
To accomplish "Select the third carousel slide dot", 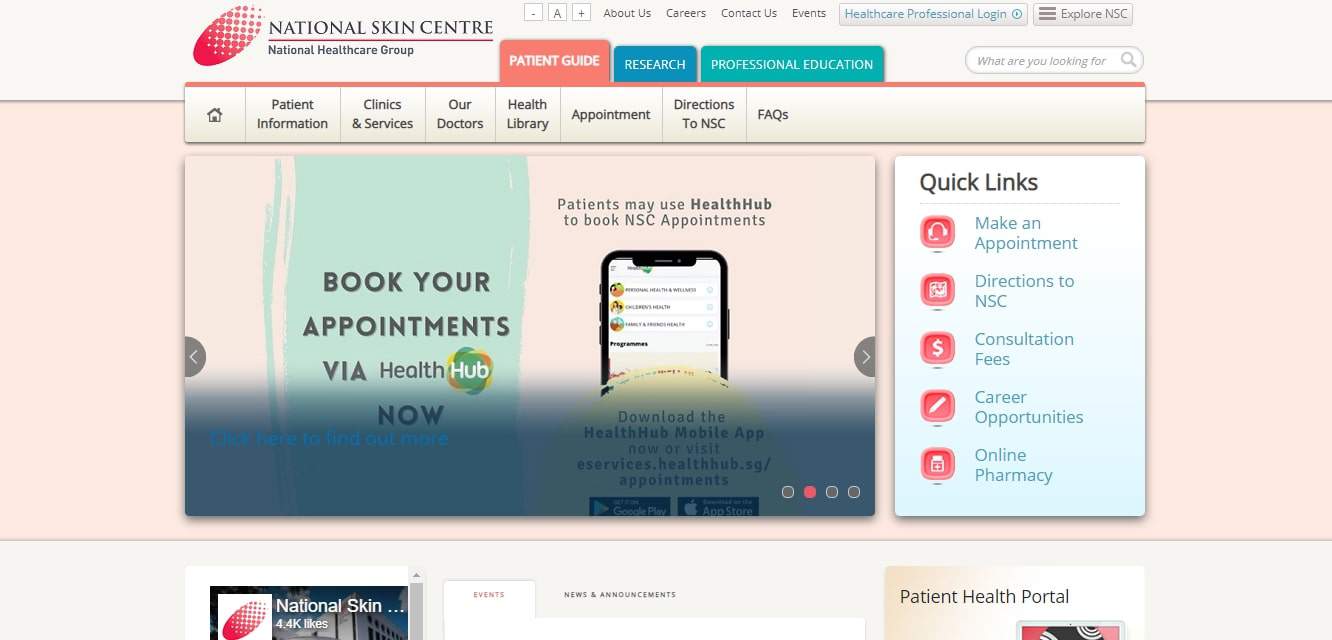I will (832, 492).
